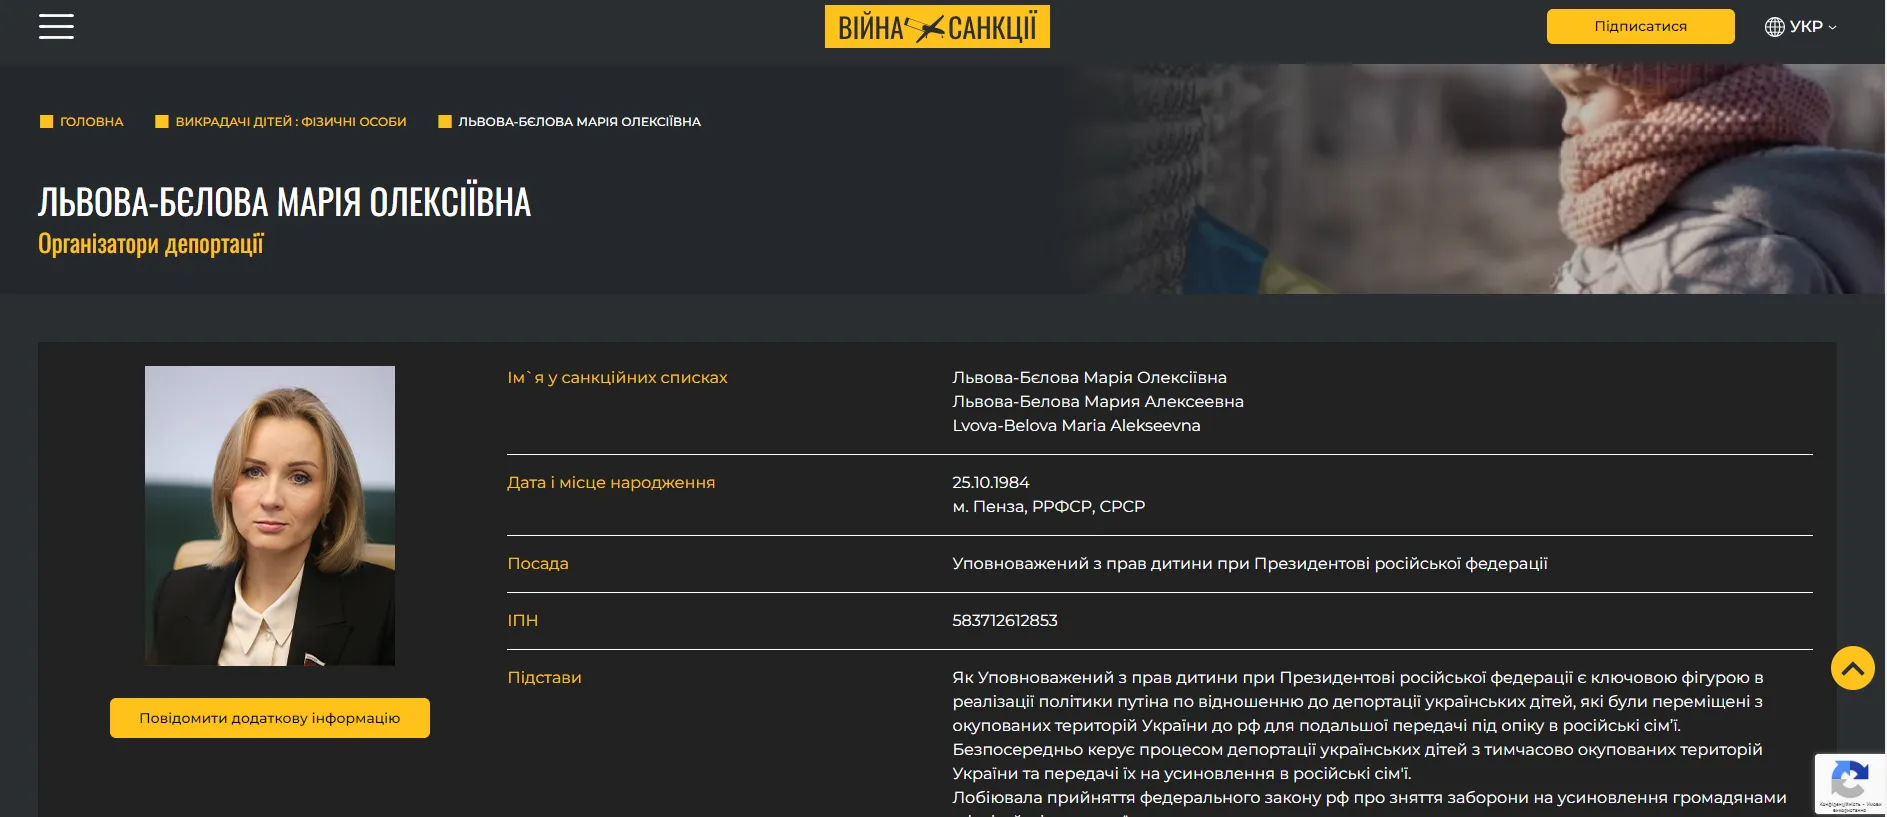This screenshot has height=817, width=1887.
Task: Click the header banner image of child
Action: [1600, 180]
